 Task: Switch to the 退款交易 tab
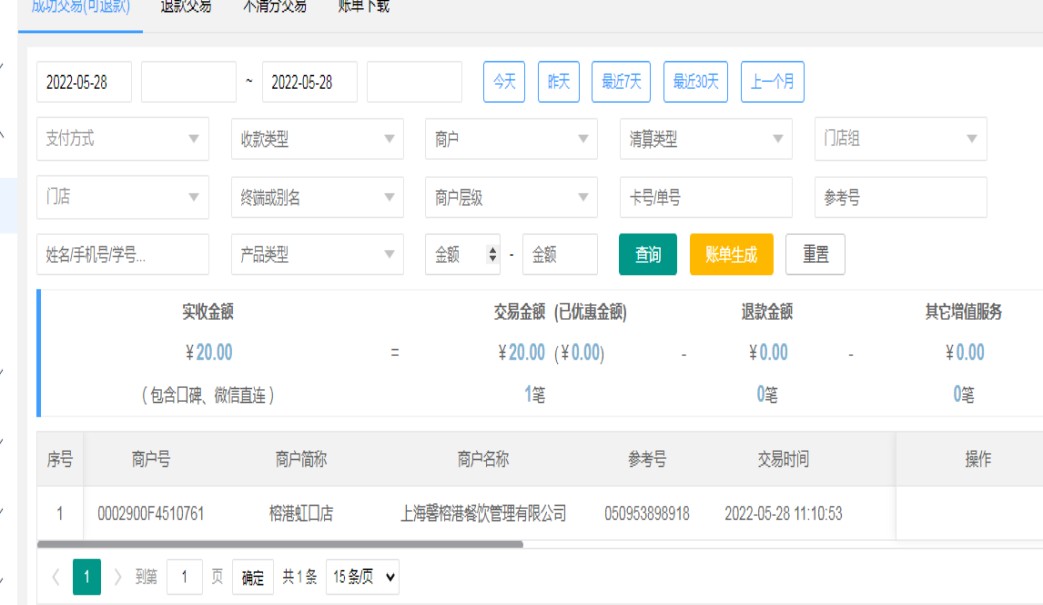click(x=186, y=6)
